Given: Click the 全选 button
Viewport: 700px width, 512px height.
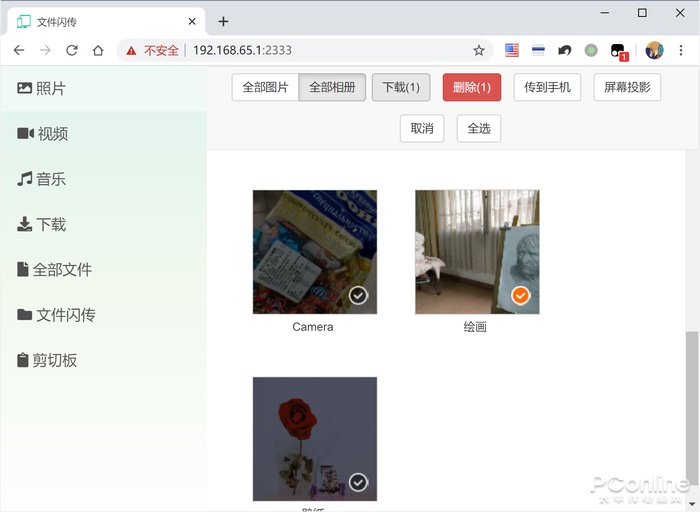Looking at the screenshot, I should 479,129.
